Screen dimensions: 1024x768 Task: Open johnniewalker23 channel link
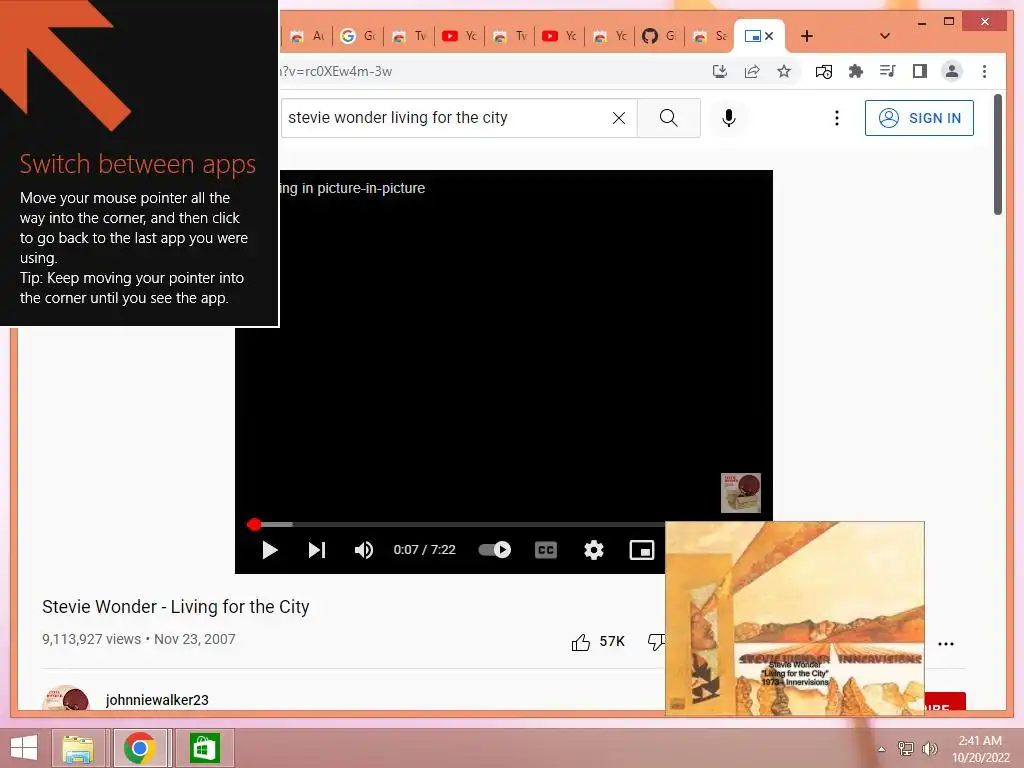pos(157,699)
